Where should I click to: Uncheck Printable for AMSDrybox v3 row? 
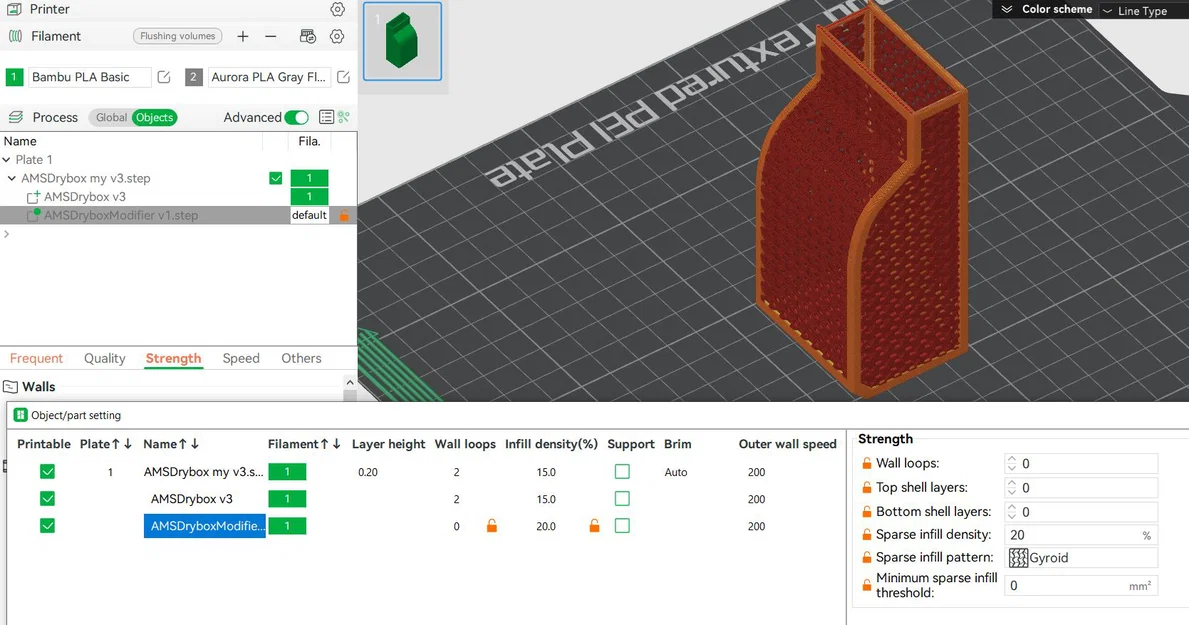pyautogui.click(x=47, y=498)
